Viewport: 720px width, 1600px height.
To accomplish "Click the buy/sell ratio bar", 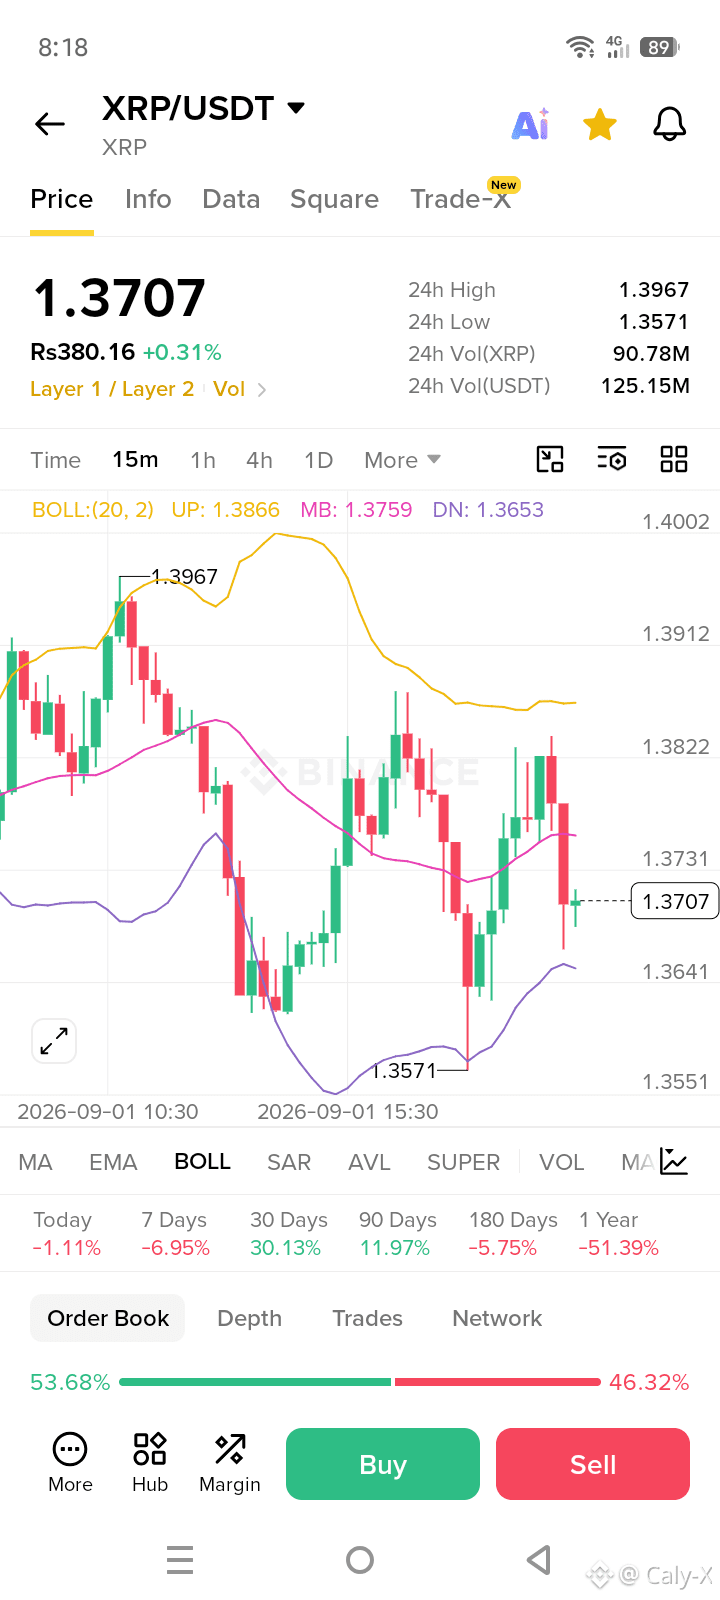I will (360, 1382).
